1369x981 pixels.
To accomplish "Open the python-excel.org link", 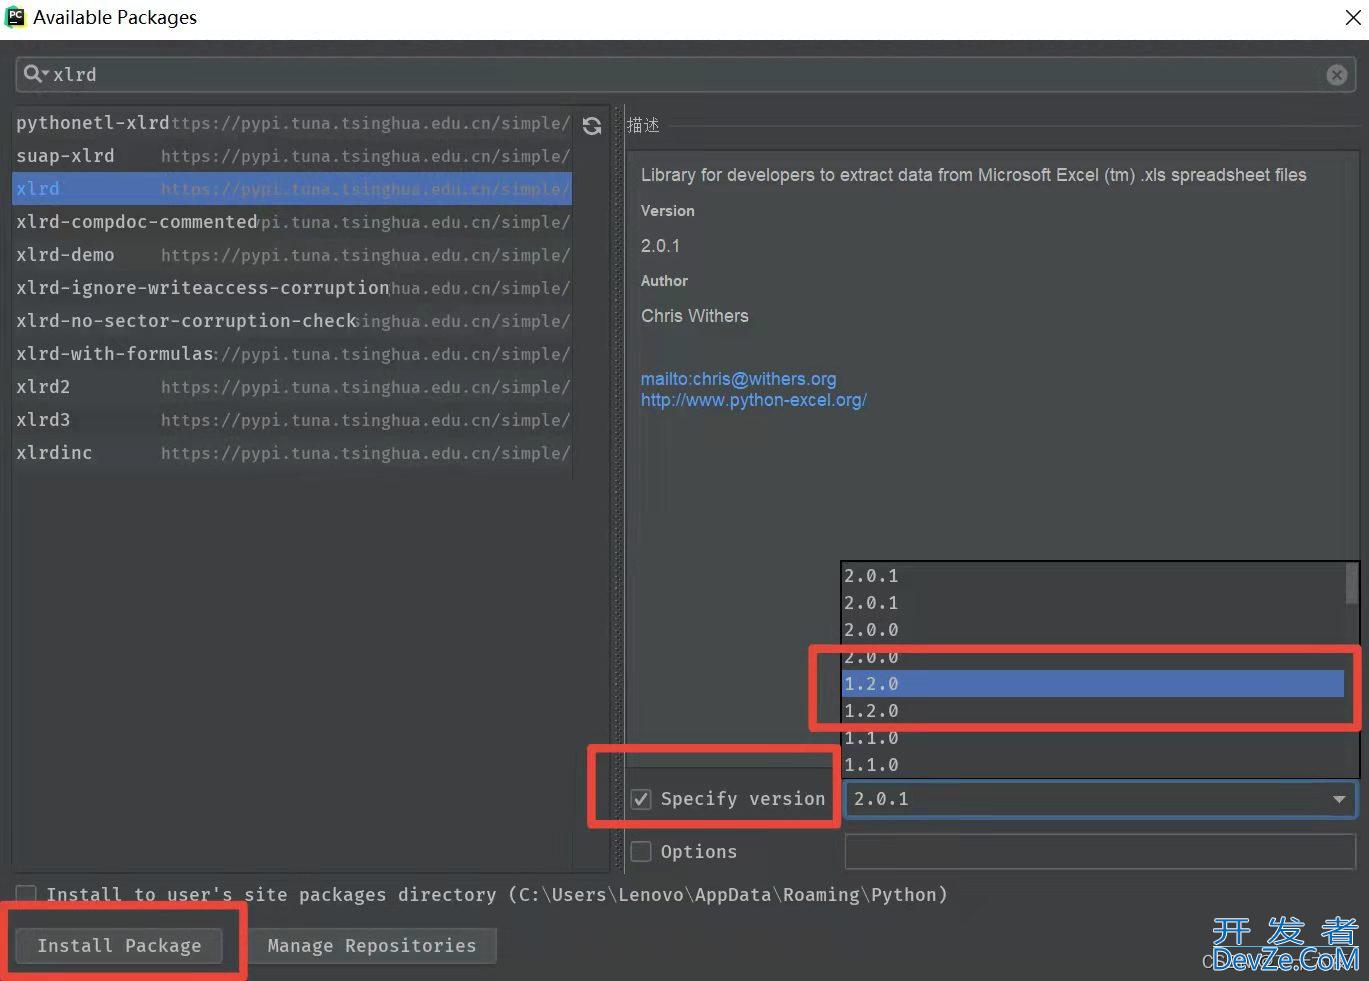I will tap(753, 400).
